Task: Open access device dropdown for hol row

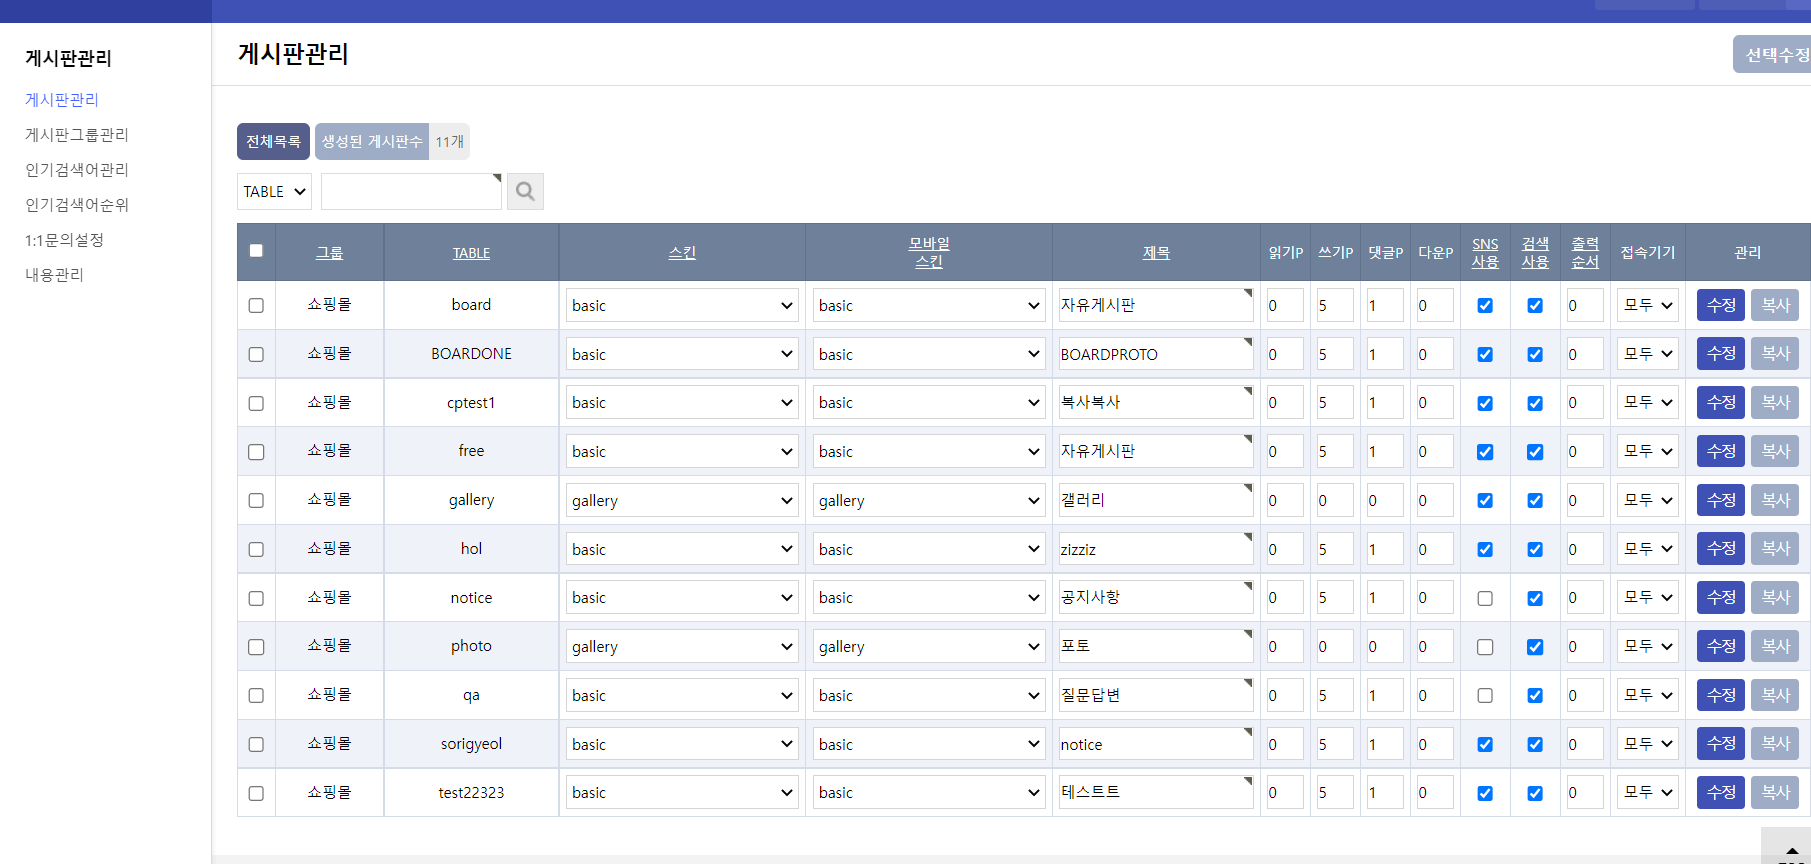Action: pos(1647,548)
